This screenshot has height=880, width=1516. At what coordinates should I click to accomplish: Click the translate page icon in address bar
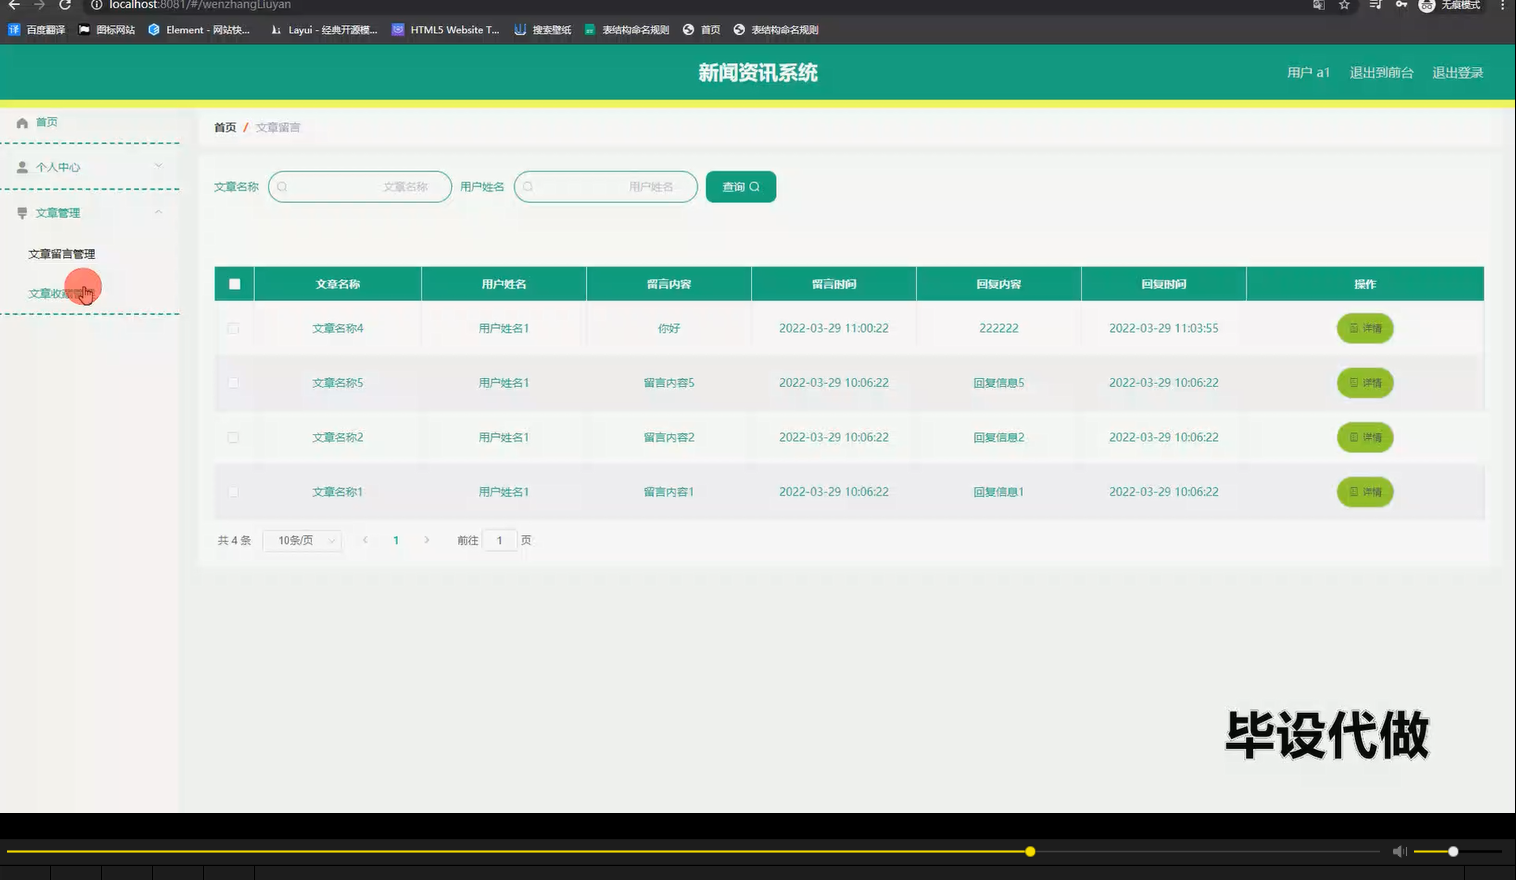pyautogui.click(x=1319, y=5)
